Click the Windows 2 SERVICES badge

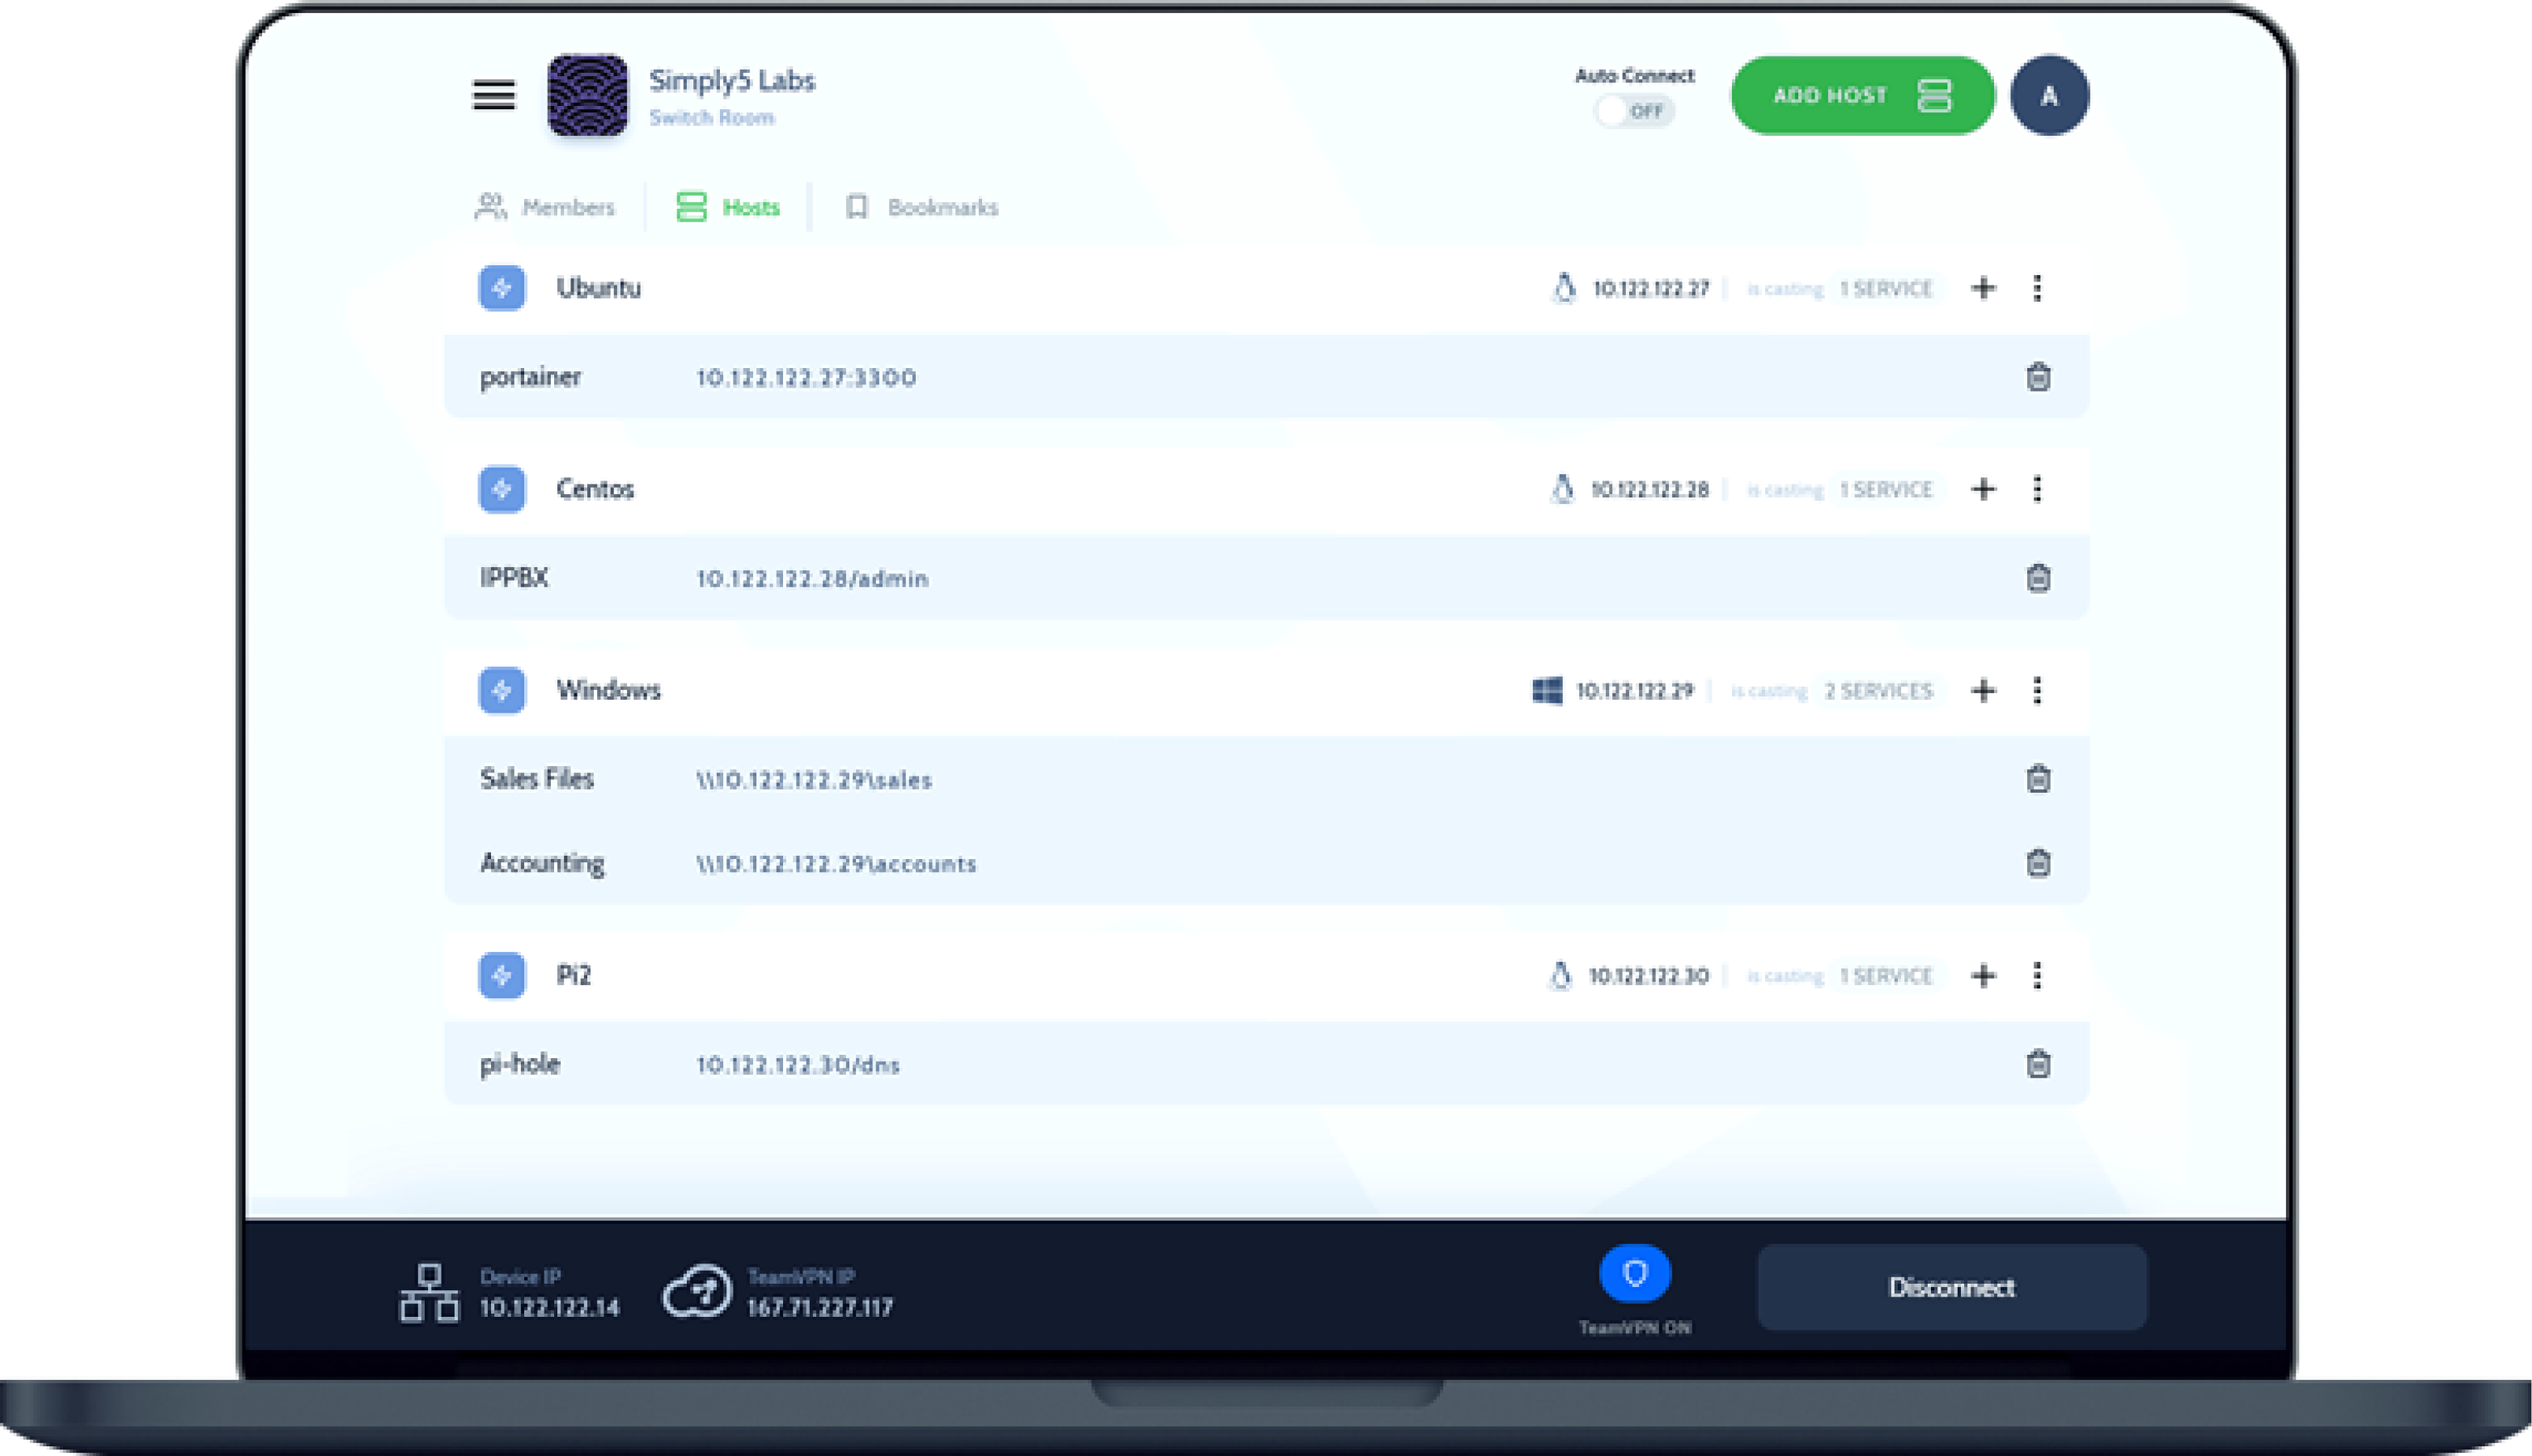point(1878,691)
